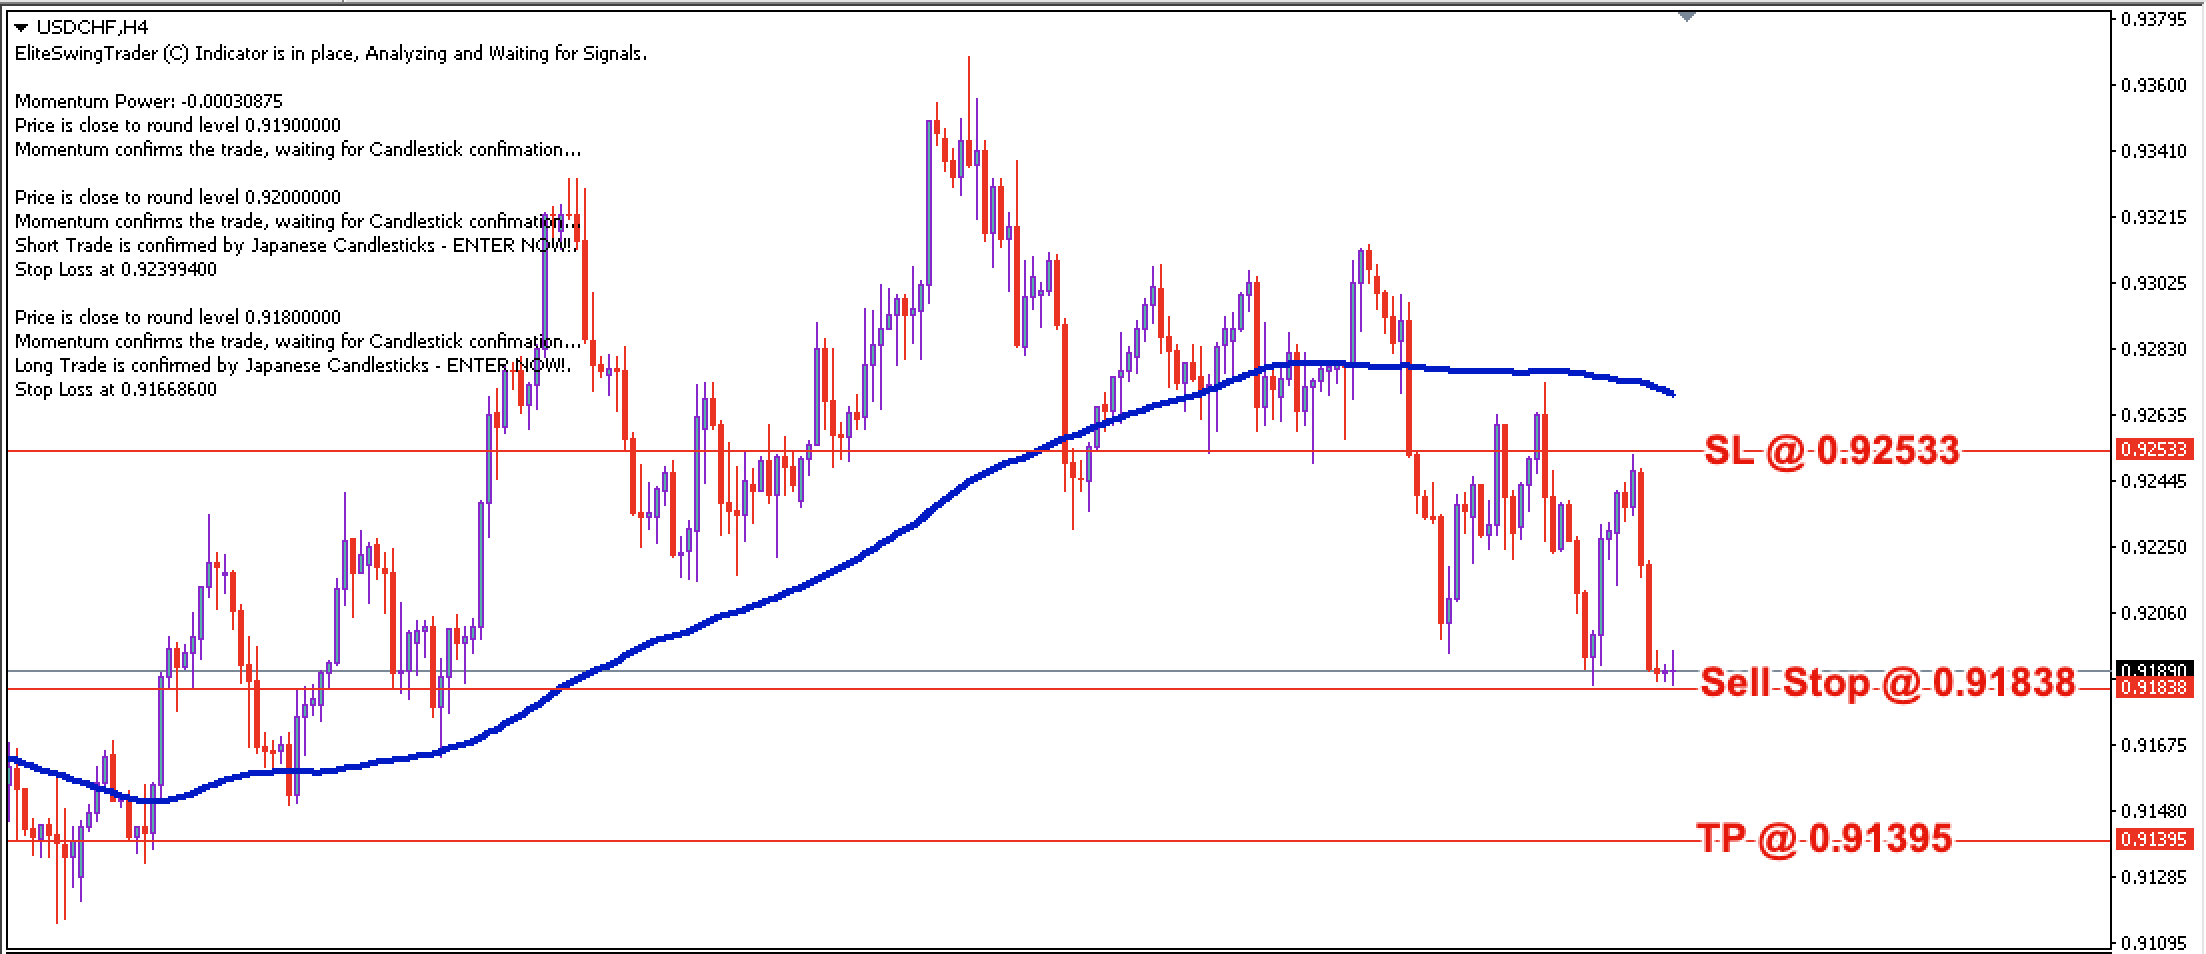The width and height of the screenshot is (2206, 954).
Task: Select the USDCHF,H4 chart title
Action: click(78, 28)
